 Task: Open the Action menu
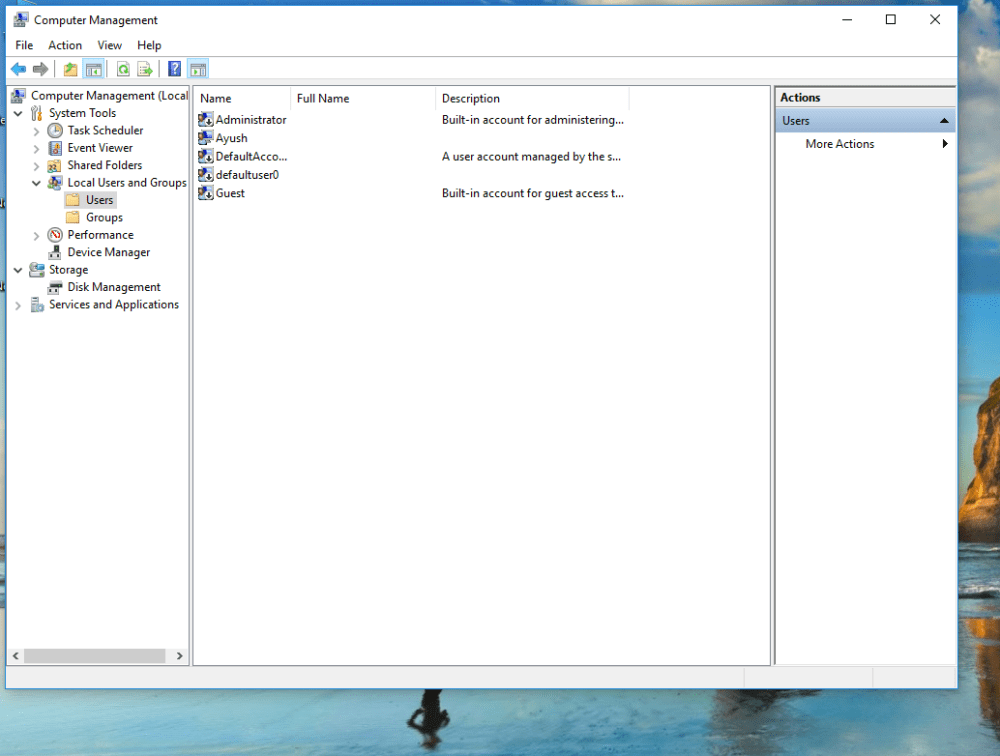[x=65, y=45]
